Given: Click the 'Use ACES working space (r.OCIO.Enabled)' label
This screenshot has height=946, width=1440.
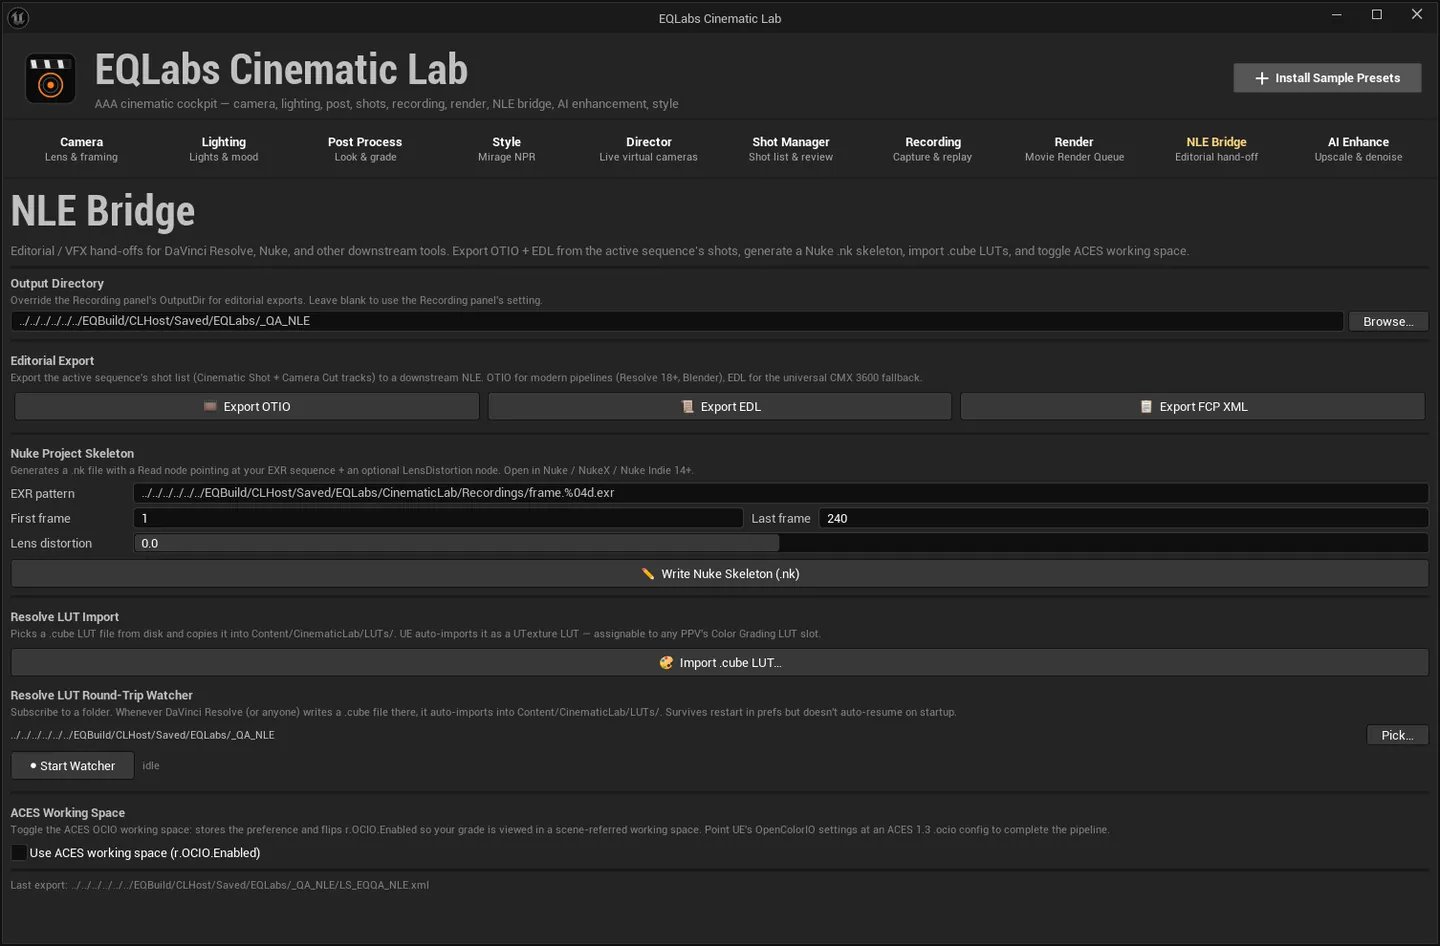Looking at the screenshot, I should click(145, 853).
